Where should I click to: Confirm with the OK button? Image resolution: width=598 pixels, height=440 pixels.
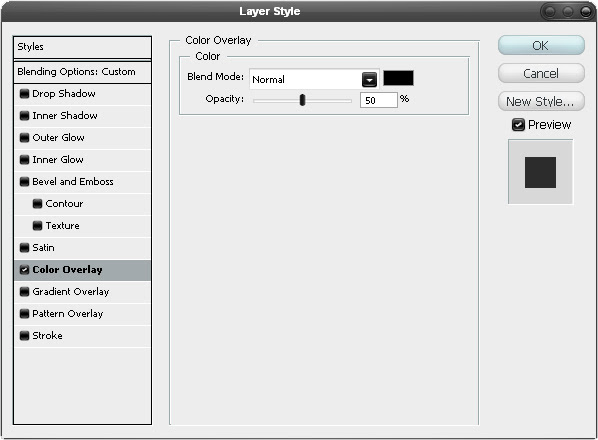click(541, 45)
